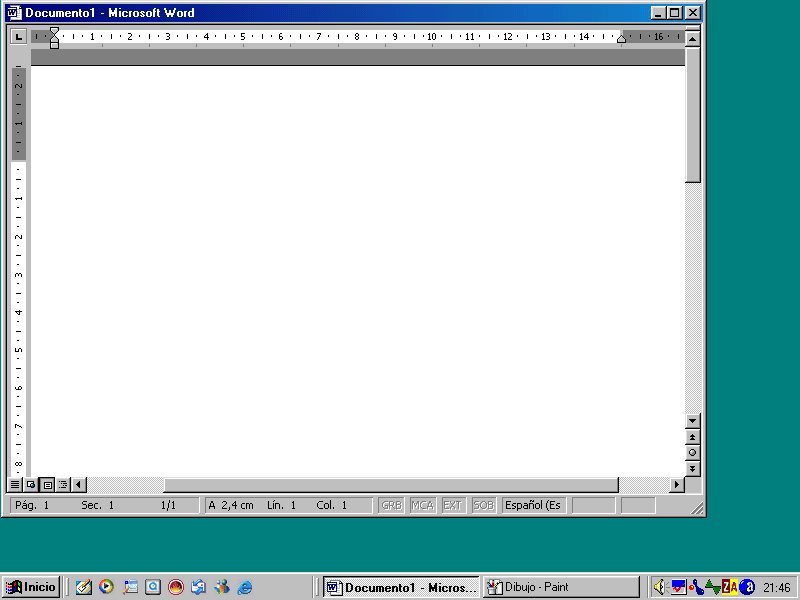Launch Outlook Express quick launch icon
The width and height of the screenshot is (800, 600).
pos(198,587)
